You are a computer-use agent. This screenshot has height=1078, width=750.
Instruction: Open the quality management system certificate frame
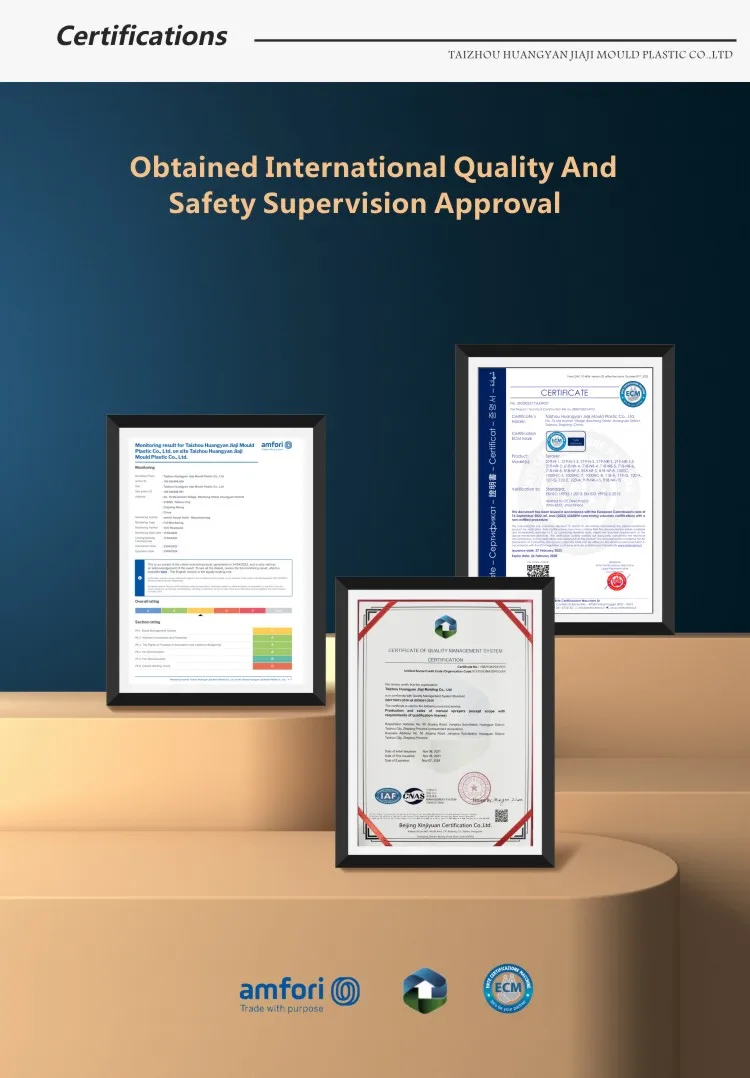(445, 723)
